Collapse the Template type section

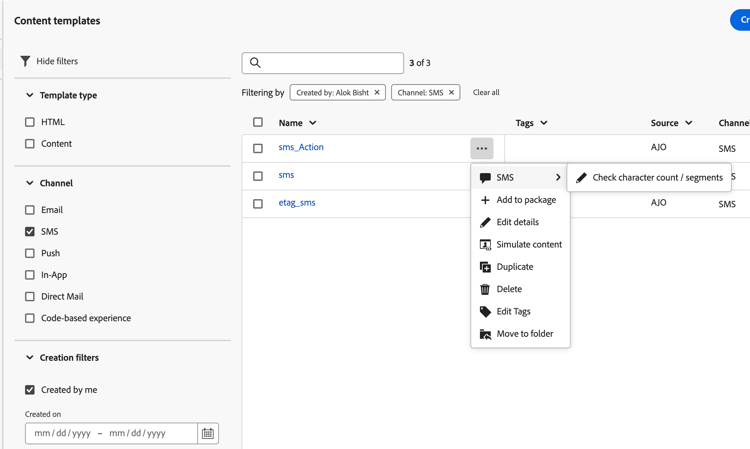pos(30,95)
